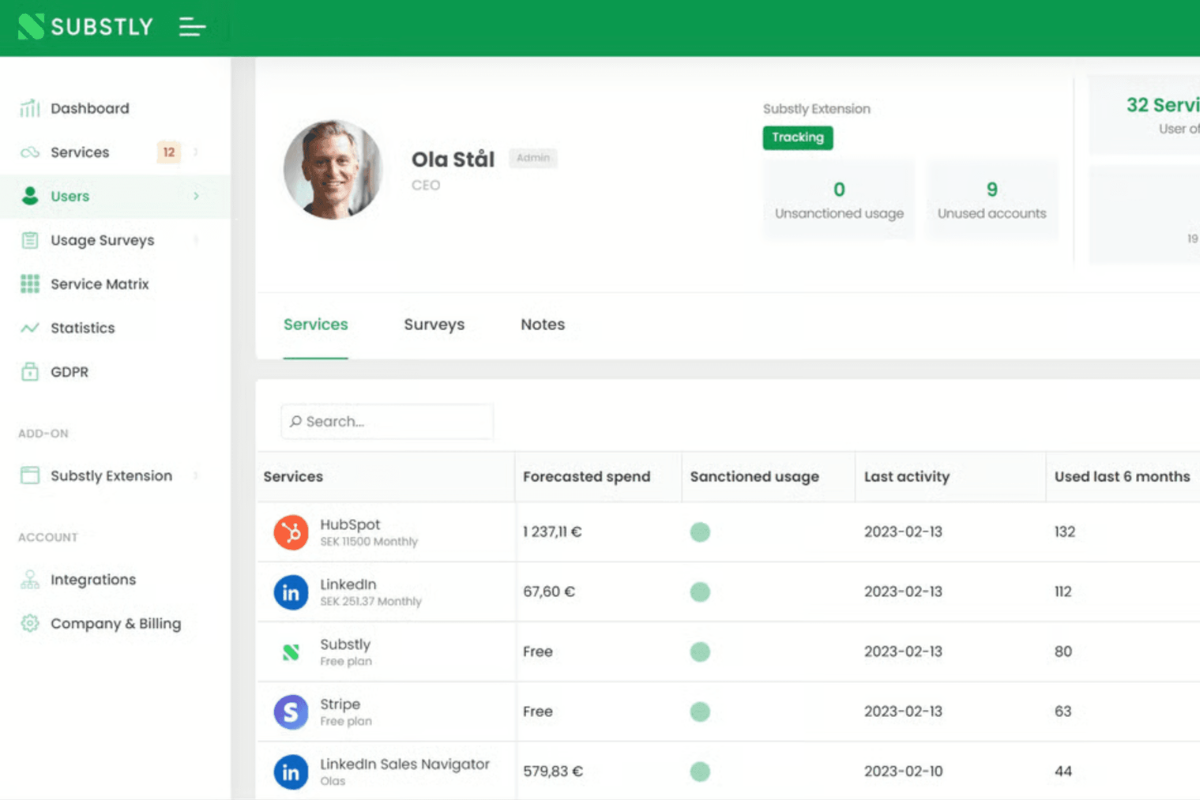This screenshot has width=1200, height=800.
Task: Click the sanctioned usage dot for Stripe
Action: (700, 712)
